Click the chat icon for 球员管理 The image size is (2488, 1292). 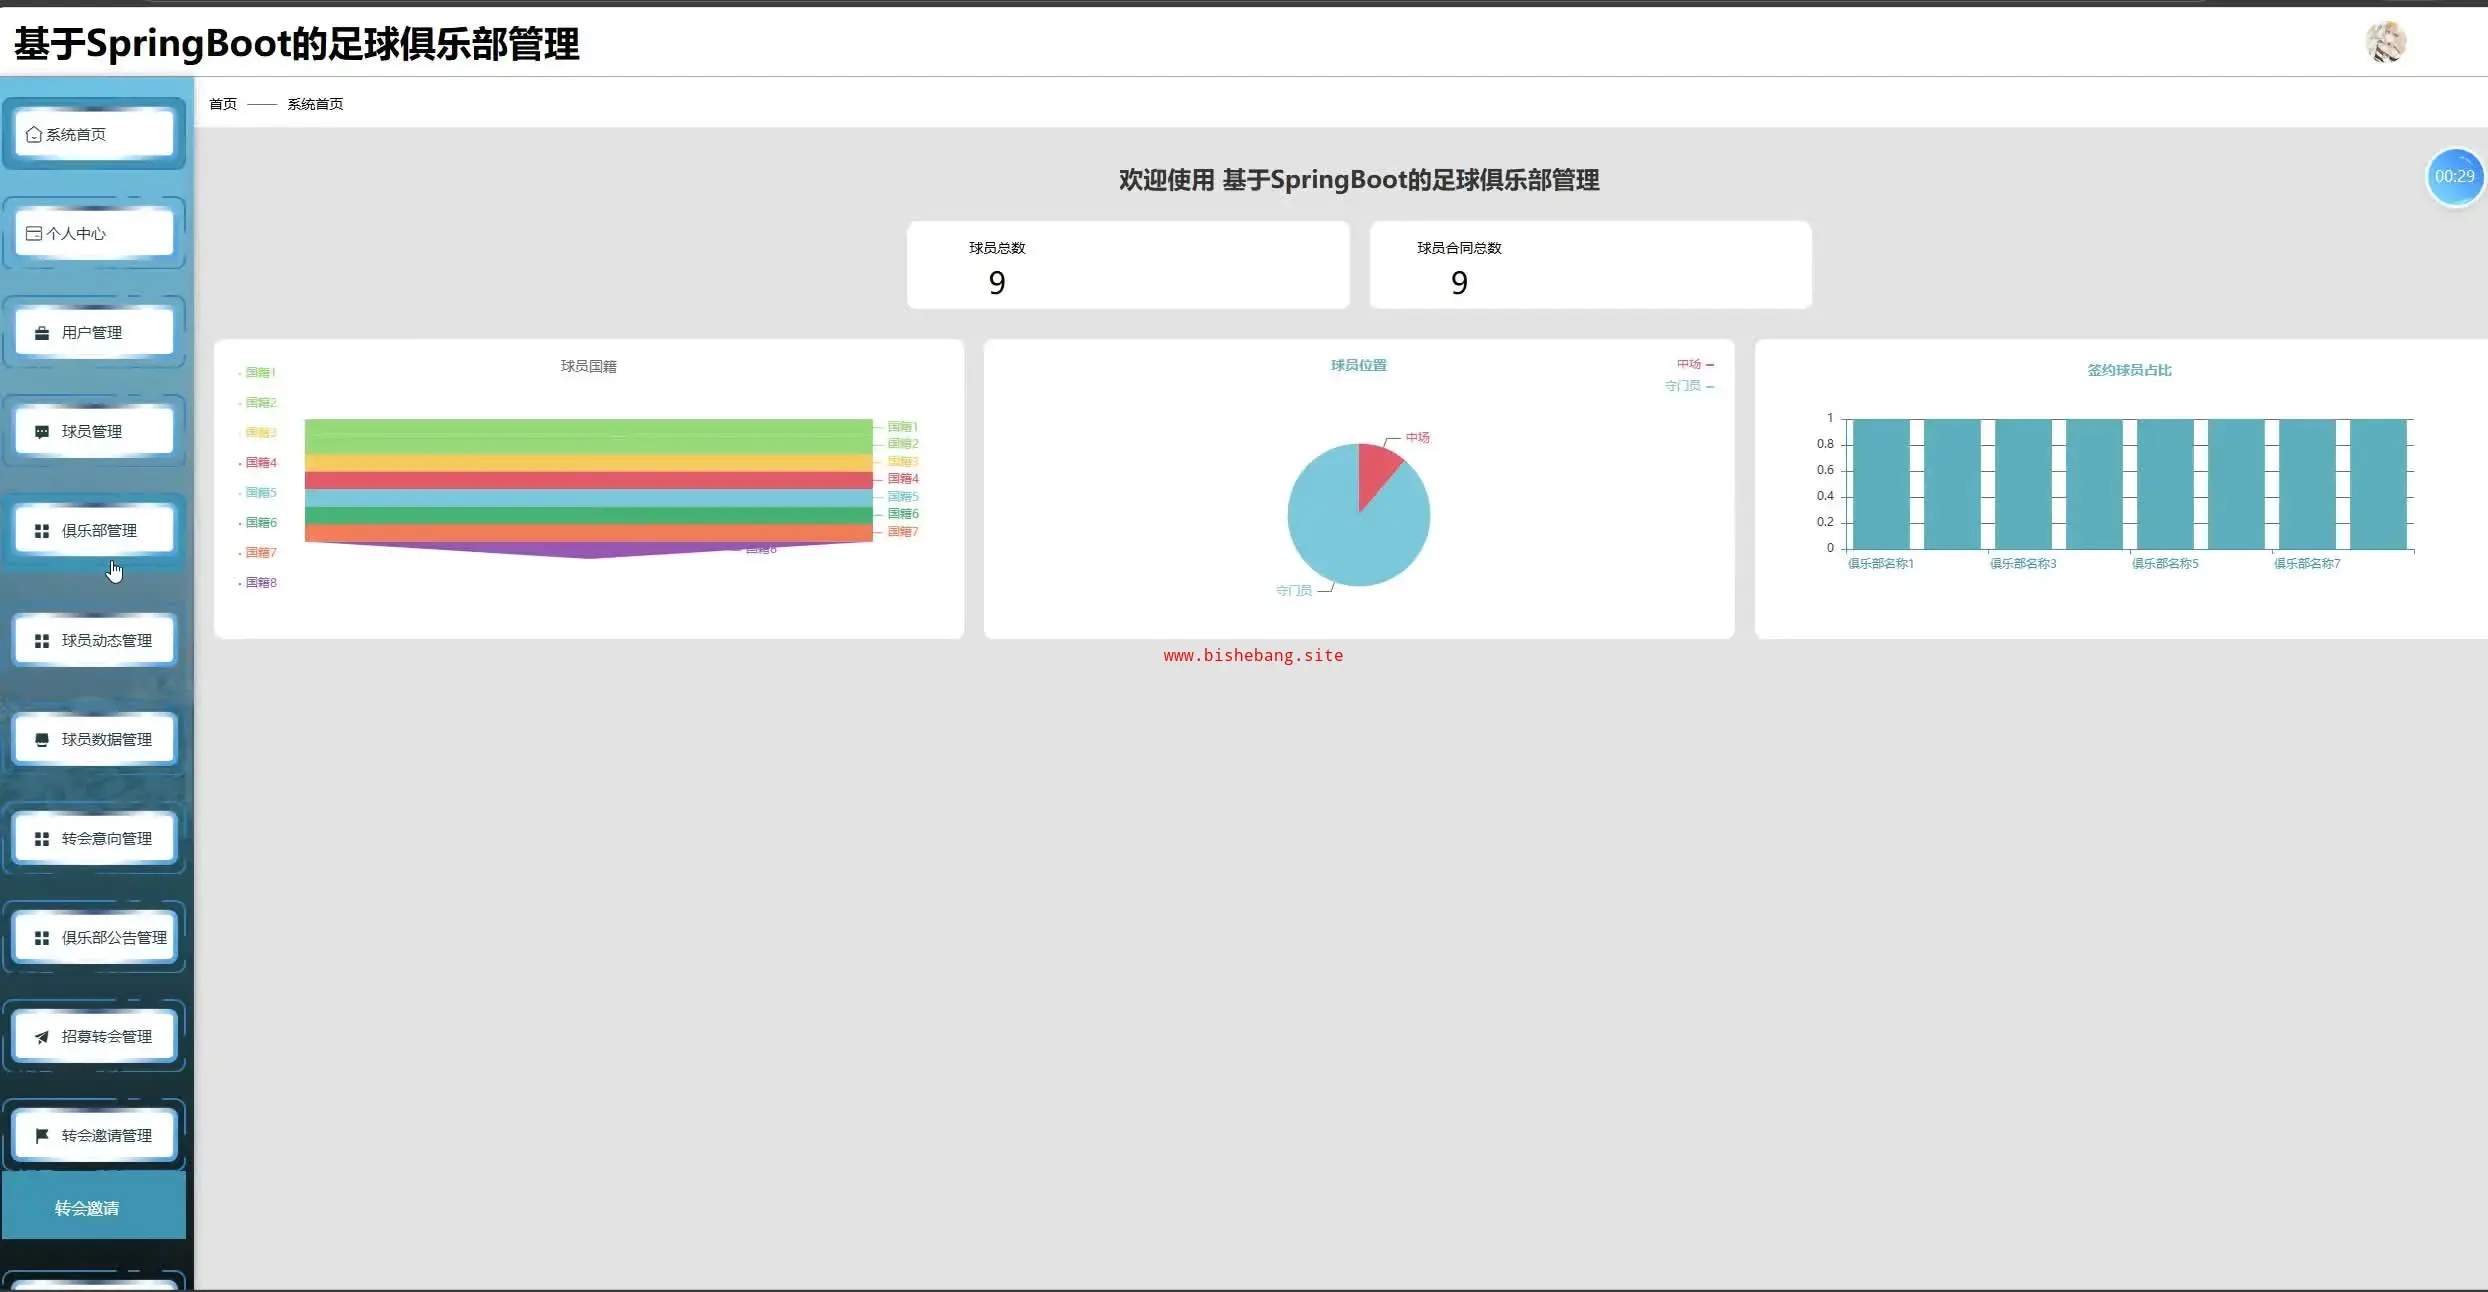tap(42, 432)
